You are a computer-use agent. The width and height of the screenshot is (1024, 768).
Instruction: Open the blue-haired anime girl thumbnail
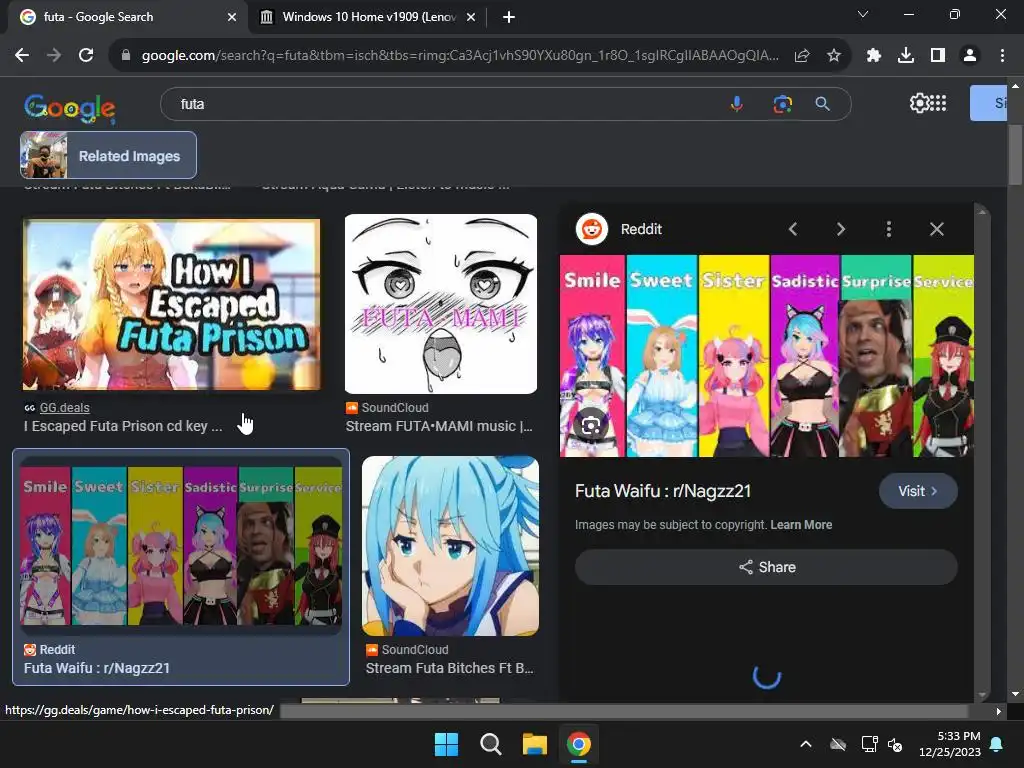point(451,546)
